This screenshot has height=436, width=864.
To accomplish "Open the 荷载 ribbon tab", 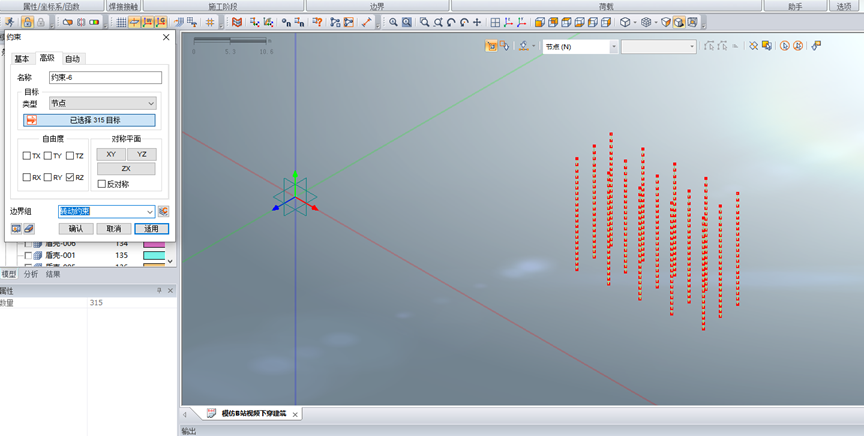I will pyautogui.click(x=606, y=6).
